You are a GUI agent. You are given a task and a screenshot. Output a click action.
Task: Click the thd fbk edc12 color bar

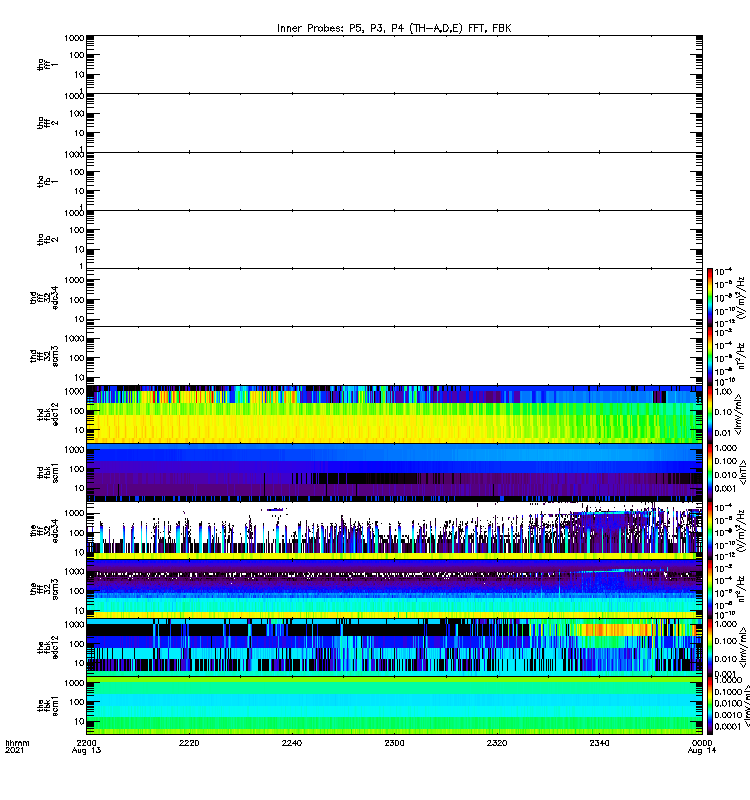pos(710,414)
